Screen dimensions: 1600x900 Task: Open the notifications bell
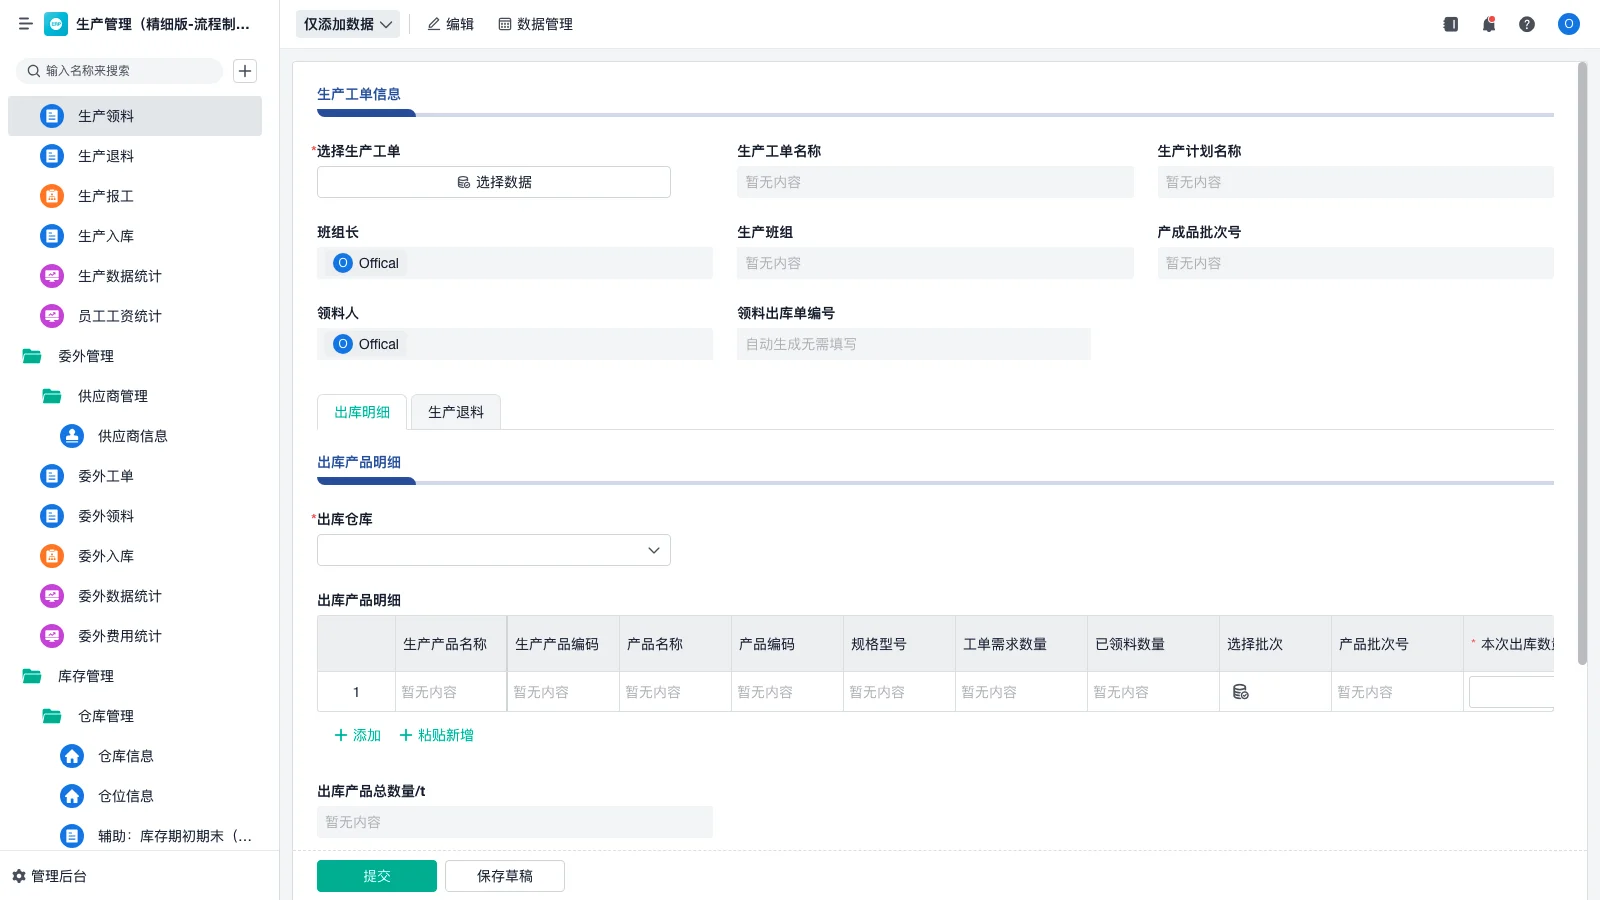[1488, 24]
